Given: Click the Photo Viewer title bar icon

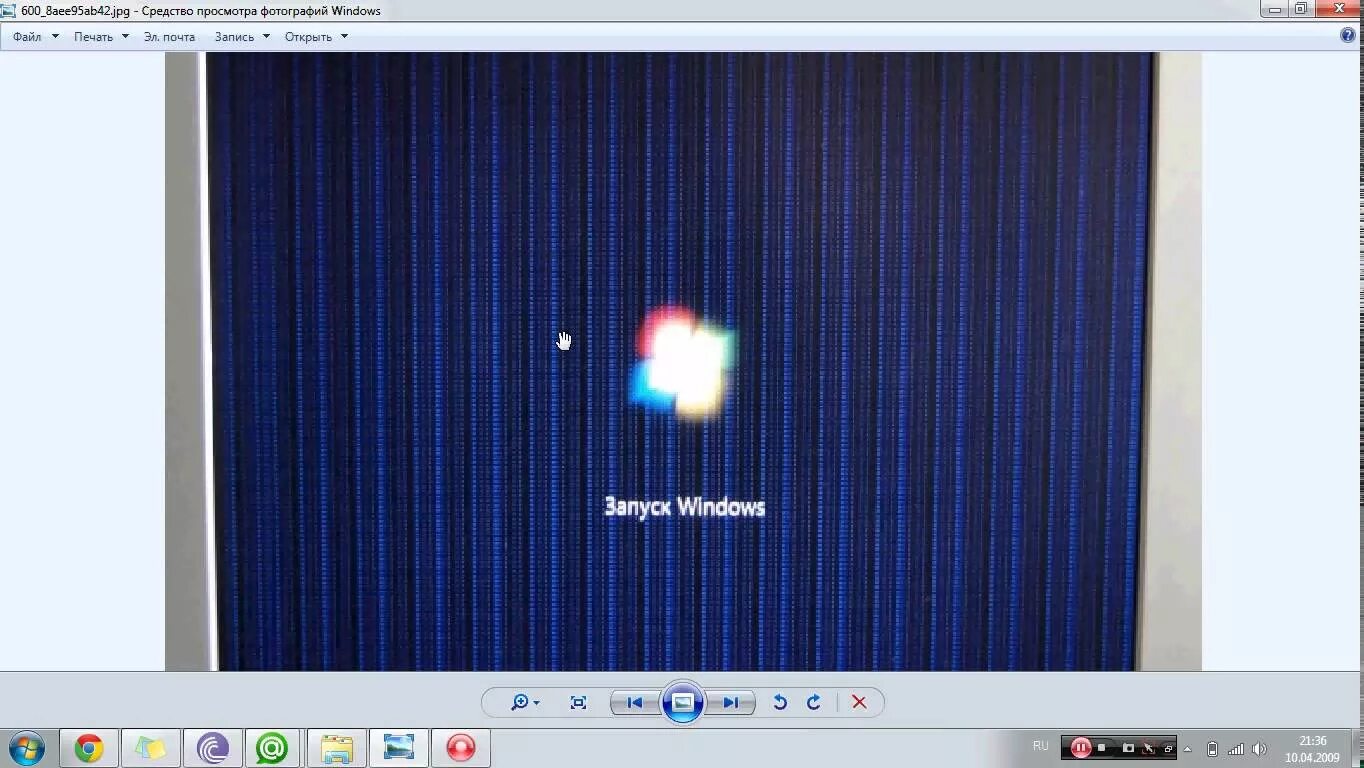Looking at the screenshot, I should tap(9, 11).
